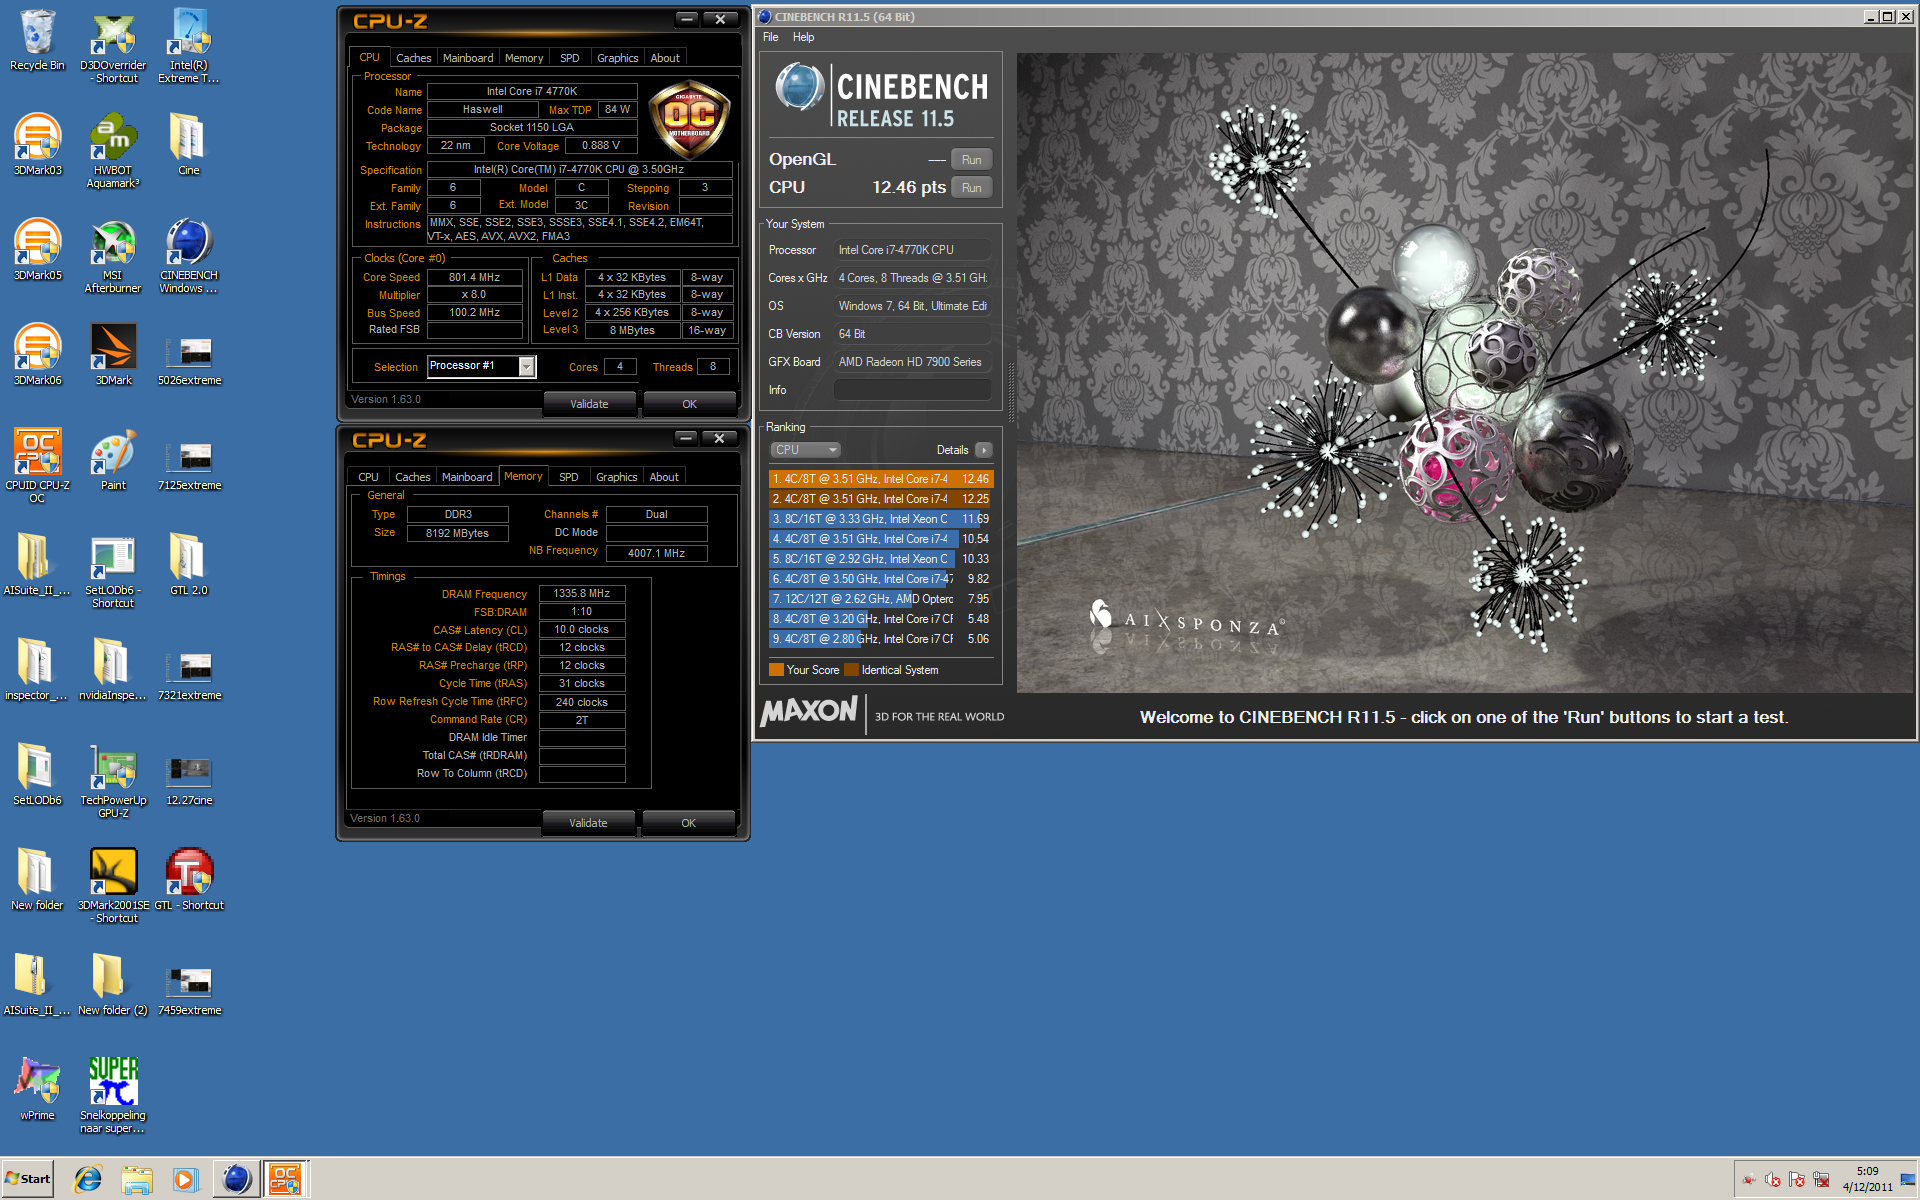Open the GTL 2.0 folder
This screenshot has width=1920, height=1200.
[x=189, y=565]
